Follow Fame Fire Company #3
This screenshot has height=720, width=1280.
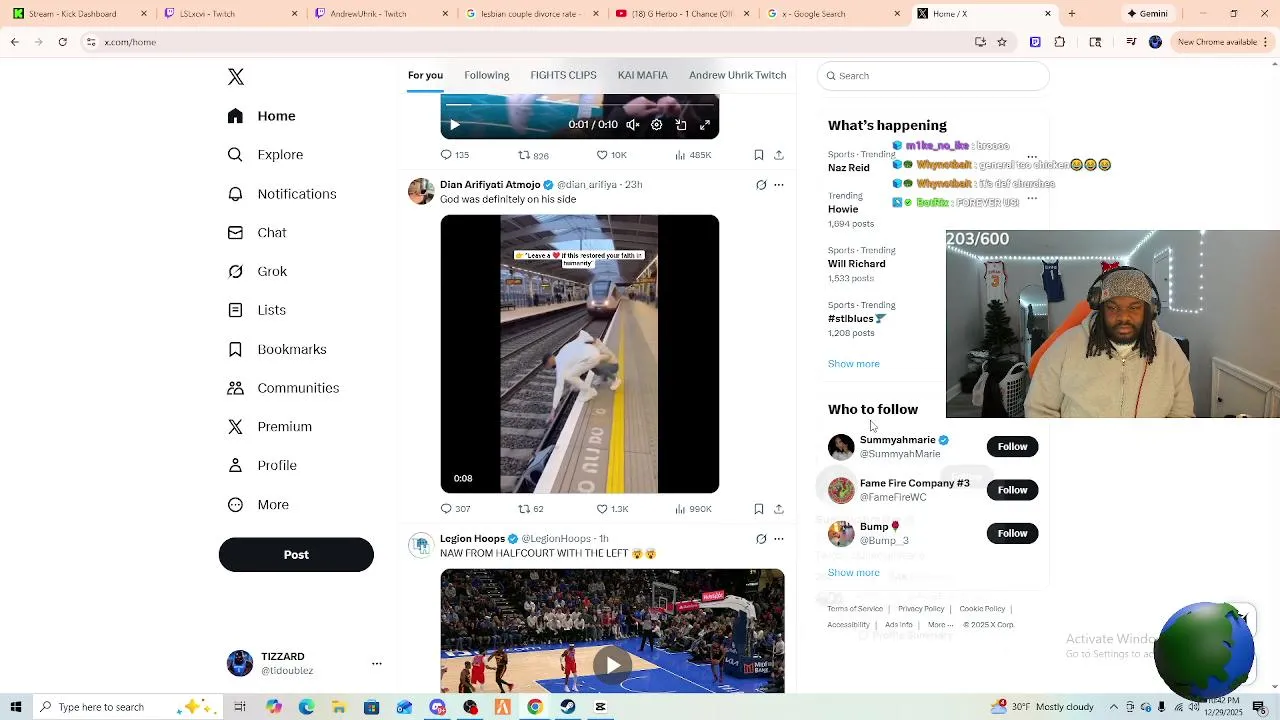(1012, 490)
